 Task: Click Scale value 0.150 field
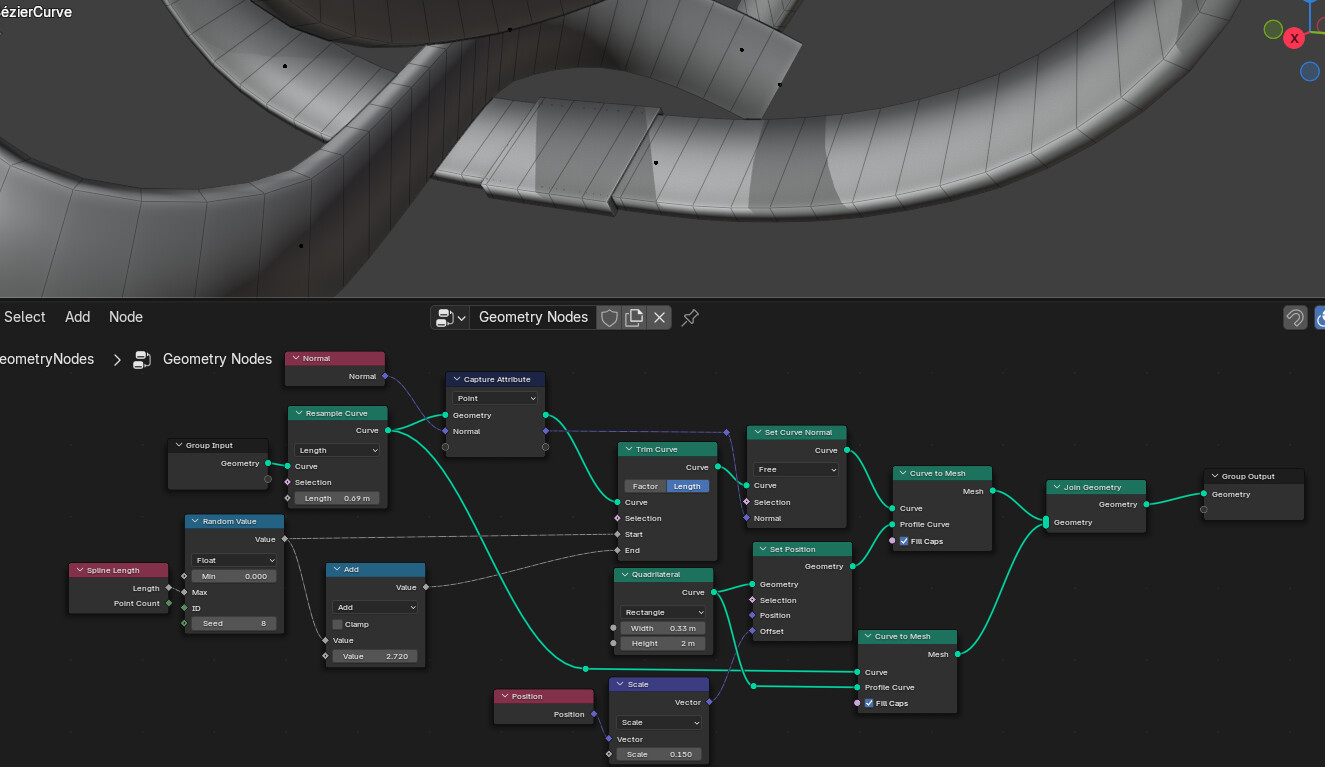coord(659,754)
